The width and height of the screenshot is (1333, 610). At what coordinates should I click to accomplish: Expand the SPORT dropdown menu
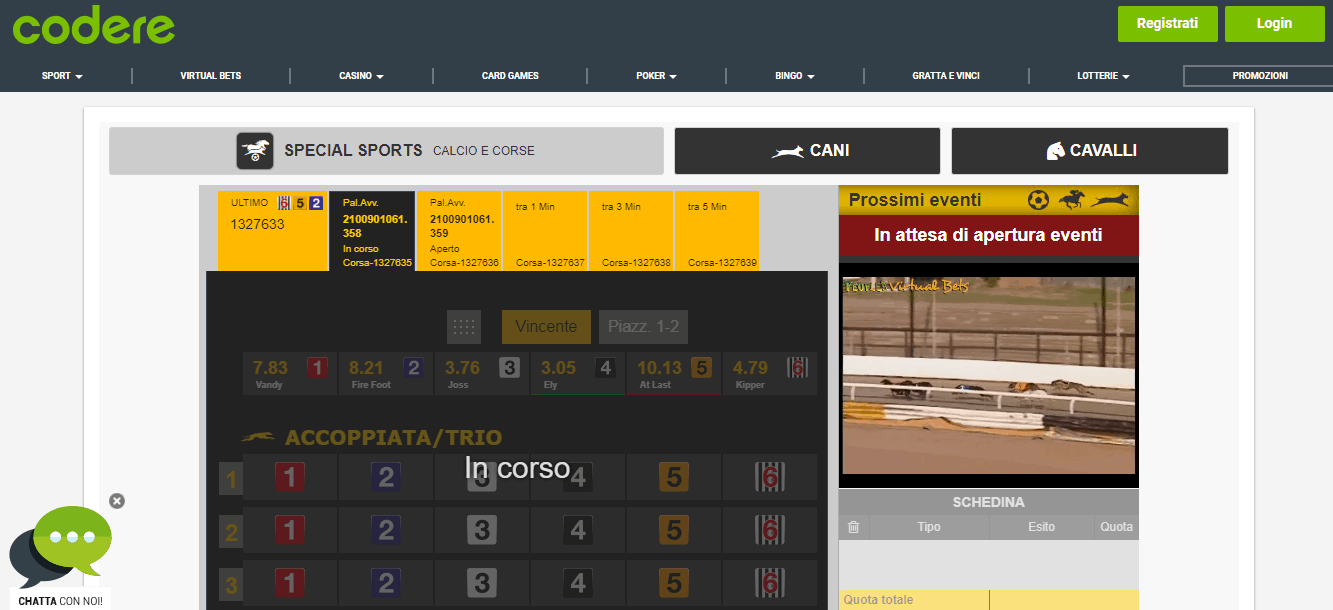coord(62,76)
